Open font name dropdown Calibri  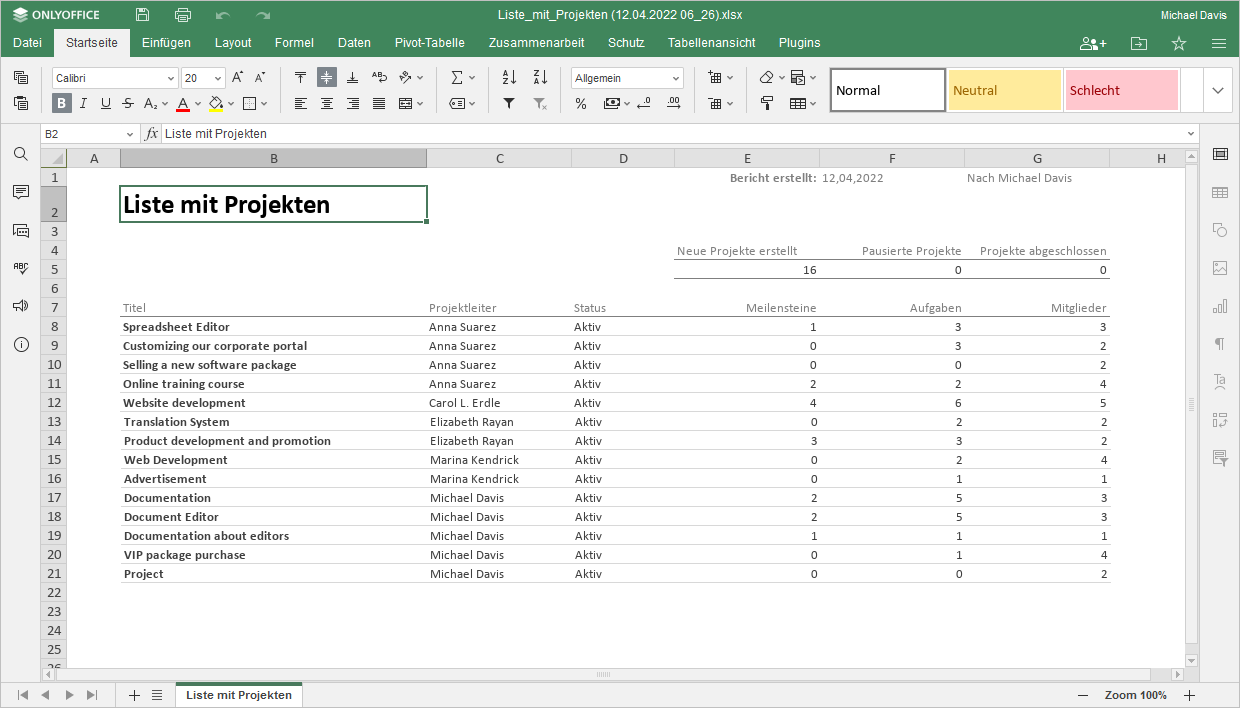[170, 78]
